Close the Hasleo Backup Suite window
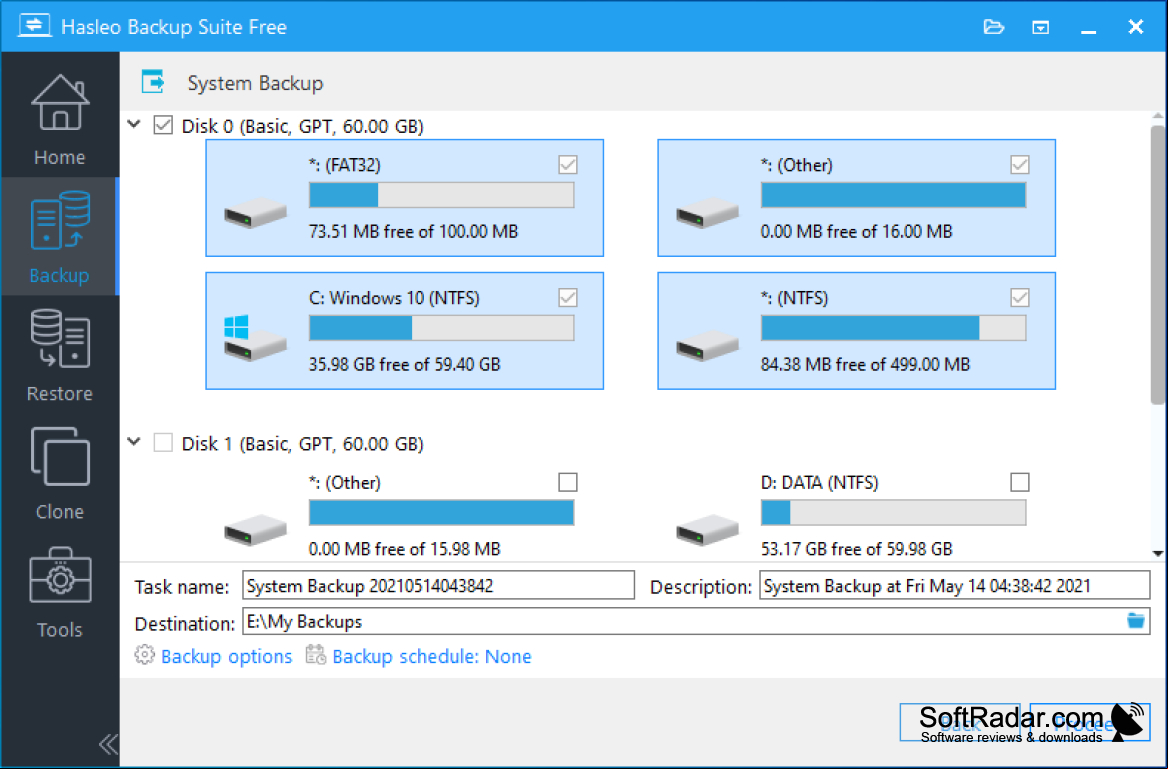 (x=1135, y=27)
